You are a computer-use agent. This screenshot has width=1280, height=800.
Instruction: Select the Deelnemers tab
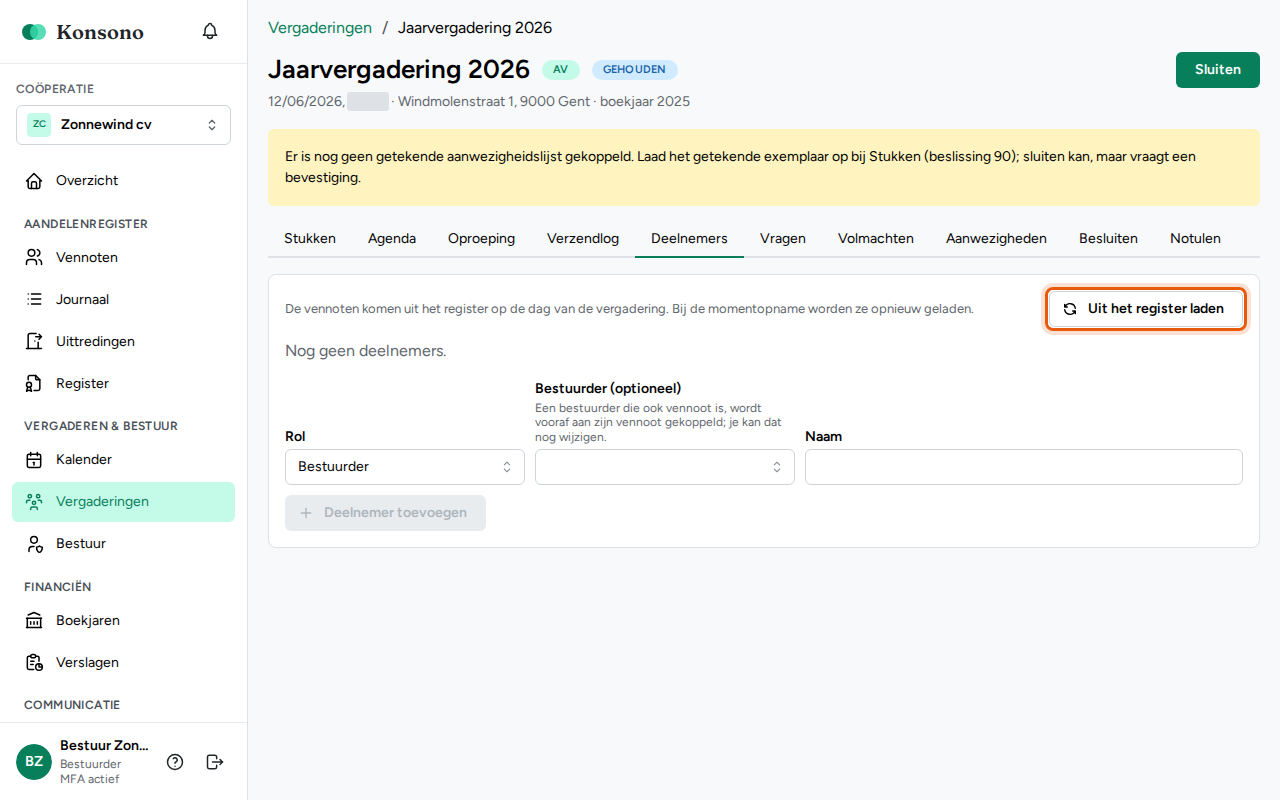(x=689, y=239)
